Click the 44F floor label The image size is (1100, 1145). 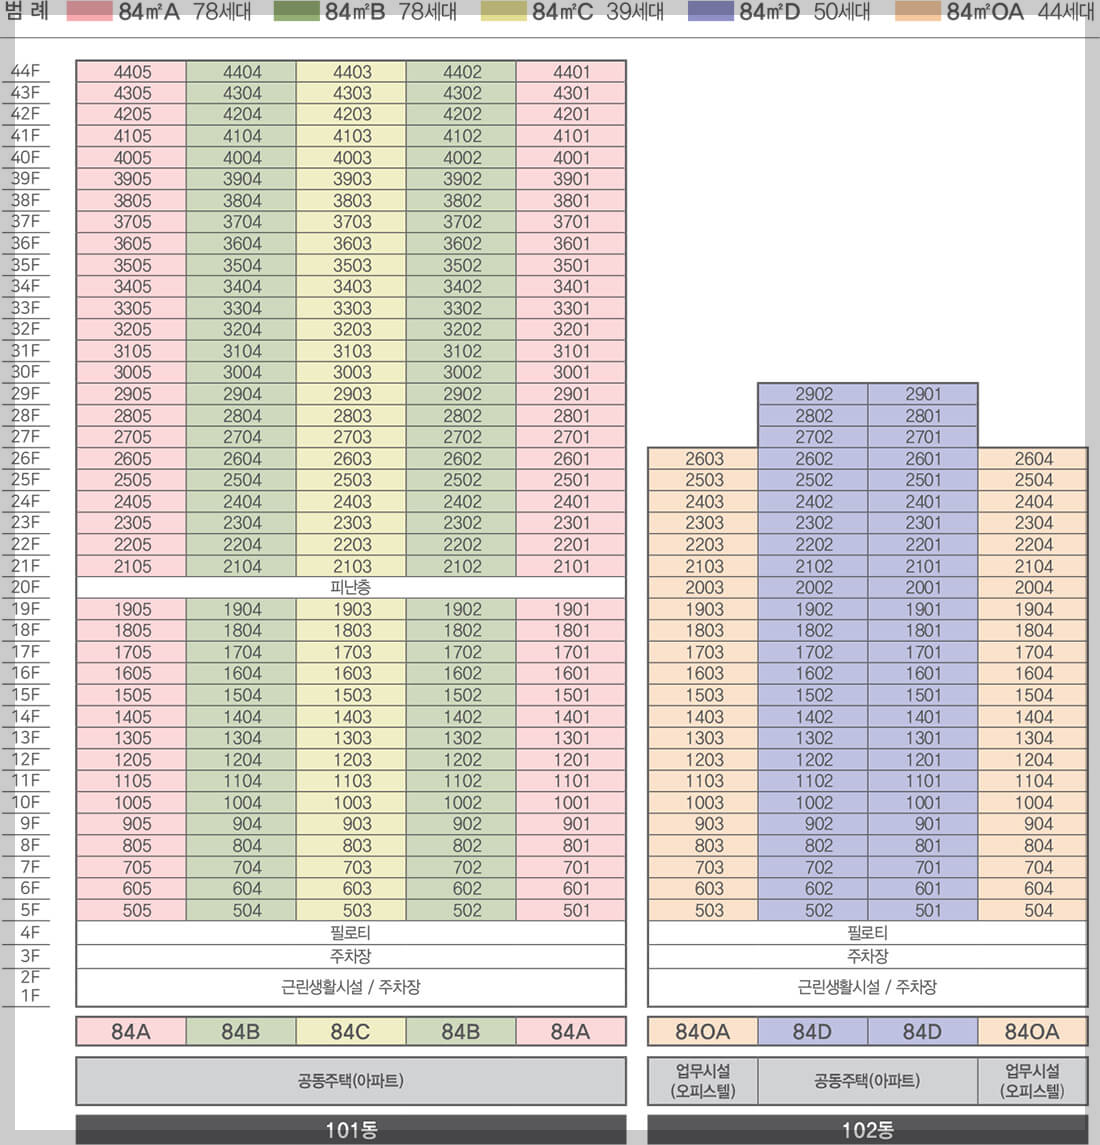tap(26, 71)
